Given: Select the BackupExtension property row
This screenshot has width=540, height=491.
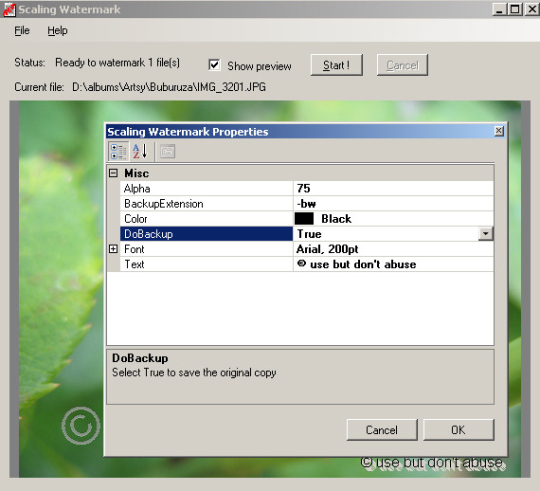Looking at the screenshot, I should click(307, 203).
